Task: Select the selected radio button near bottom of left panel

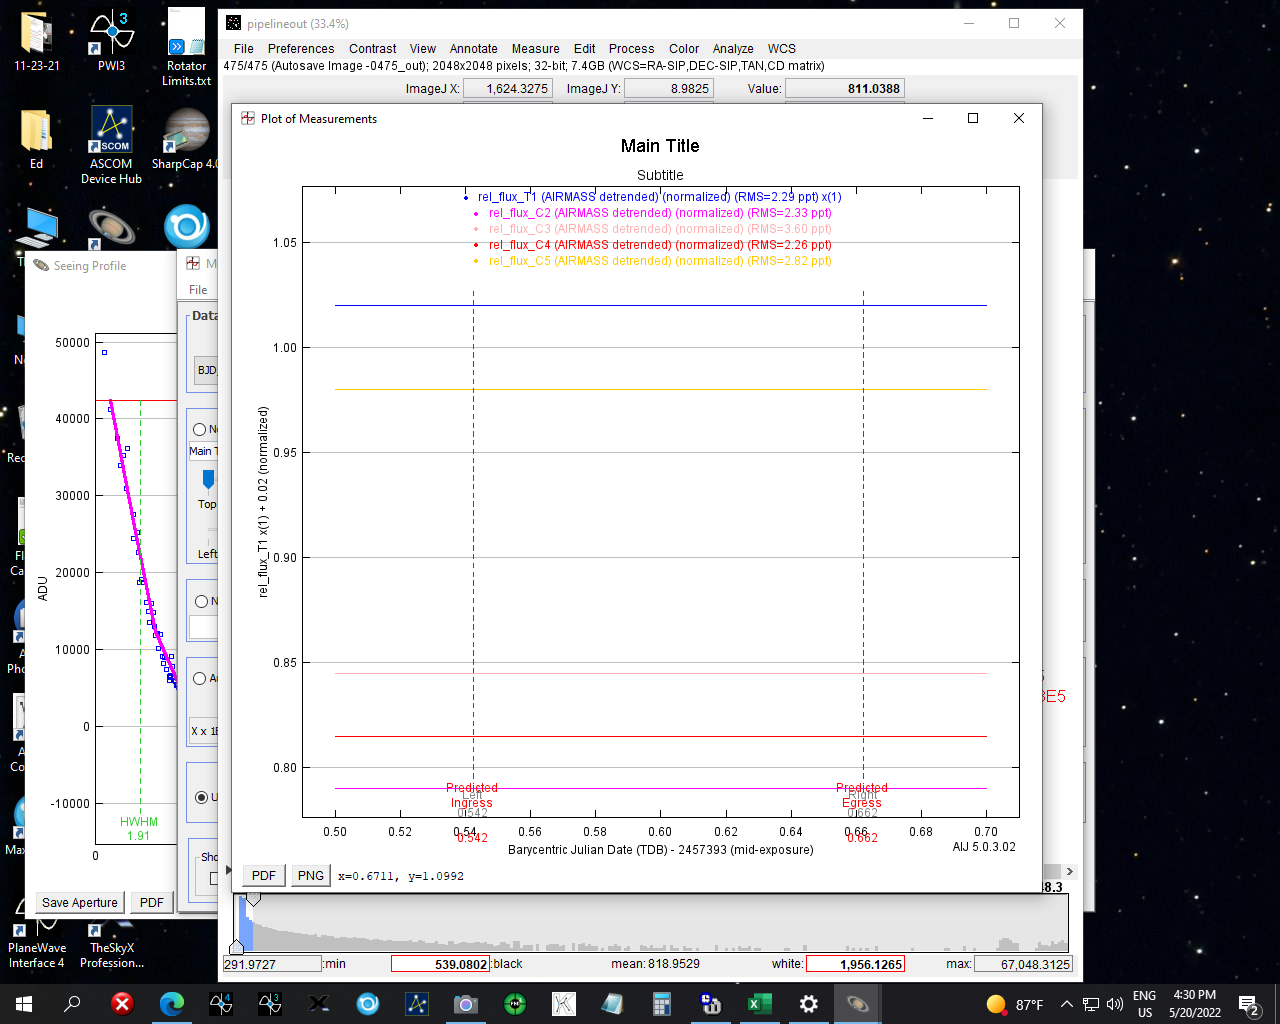Action: 202,797
